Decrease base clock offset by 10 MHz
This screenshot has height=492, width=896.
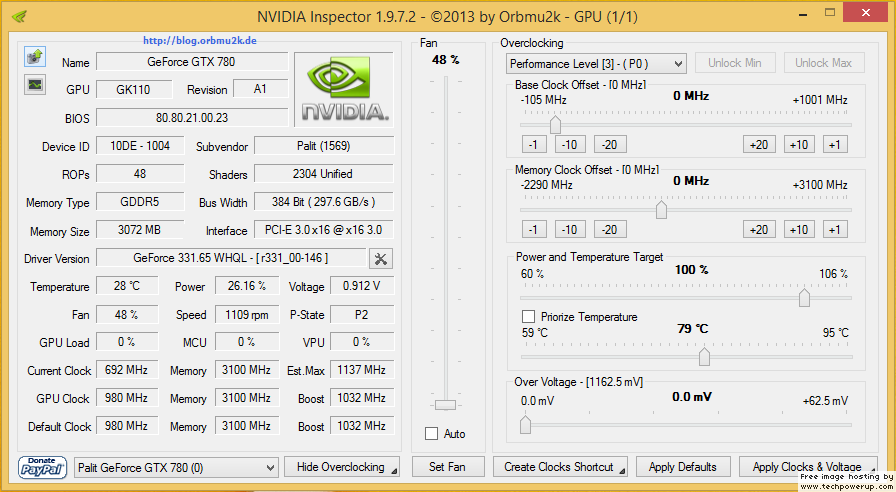[569, 145]
